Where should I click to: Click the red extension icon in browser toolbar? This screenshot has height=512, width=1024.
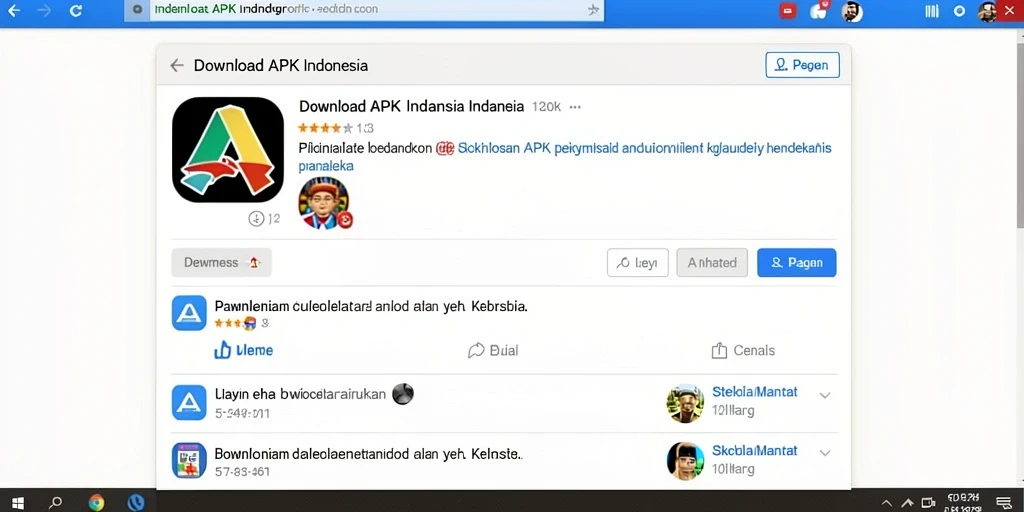point(788,10)
